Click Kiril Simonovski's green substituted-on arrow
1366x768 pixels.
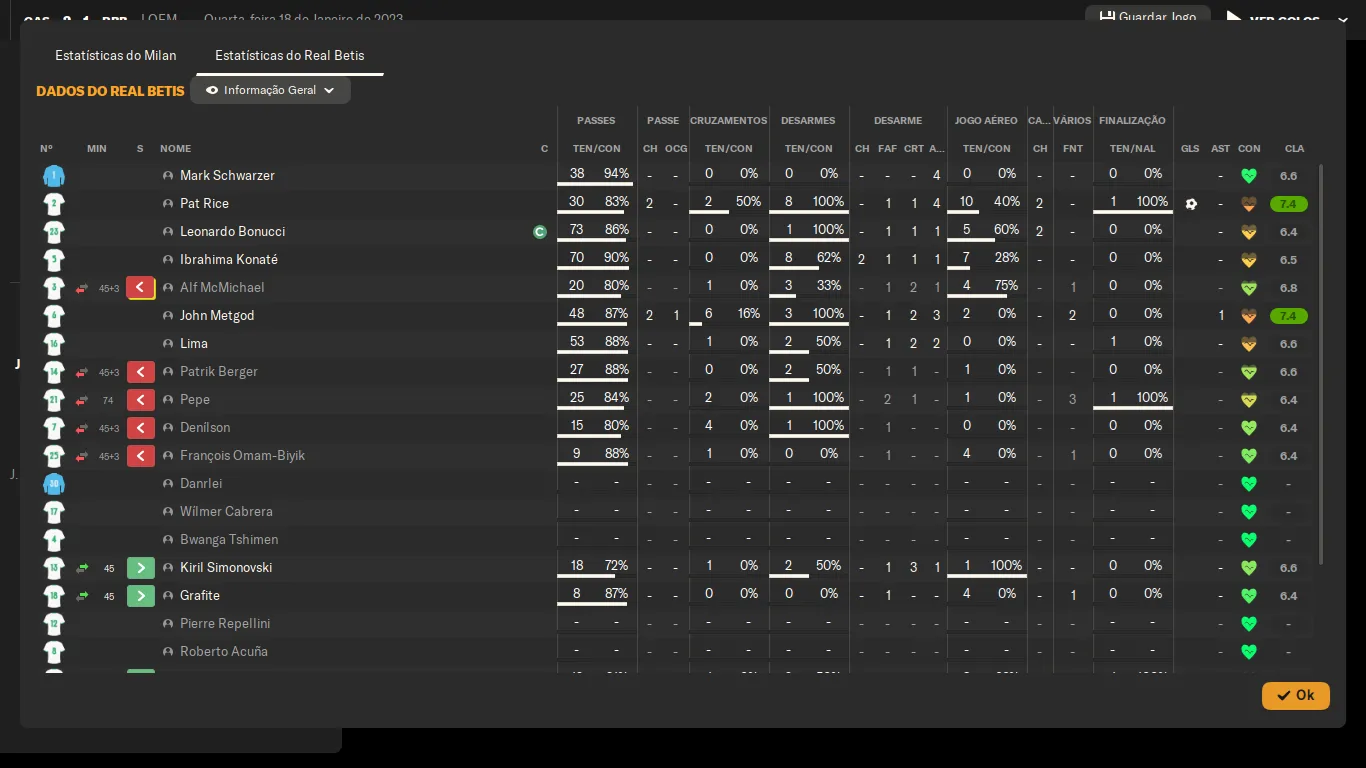[141, 568]
